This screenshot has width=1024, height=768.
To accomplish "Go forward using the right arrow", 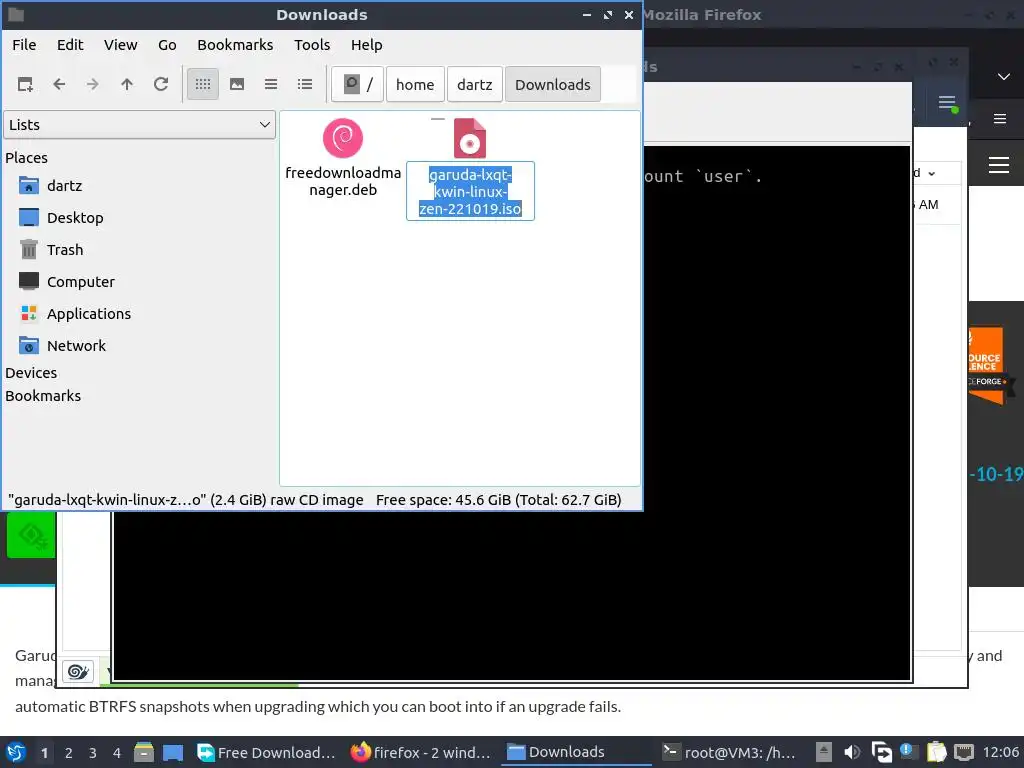I will (x=93, y=84).
